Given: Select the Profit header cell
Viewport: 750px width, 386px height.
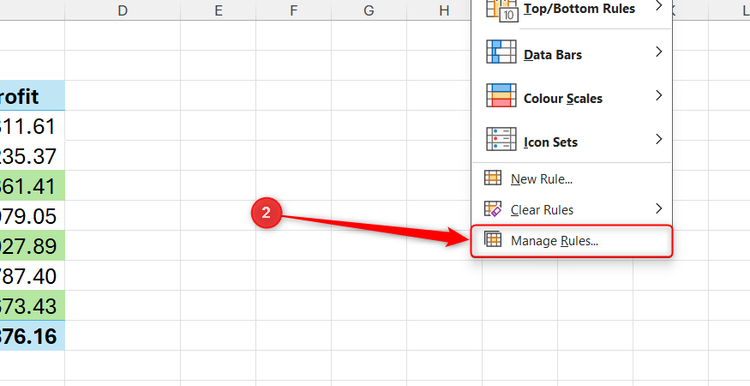Looking at the screenshot, I should 32,96.
